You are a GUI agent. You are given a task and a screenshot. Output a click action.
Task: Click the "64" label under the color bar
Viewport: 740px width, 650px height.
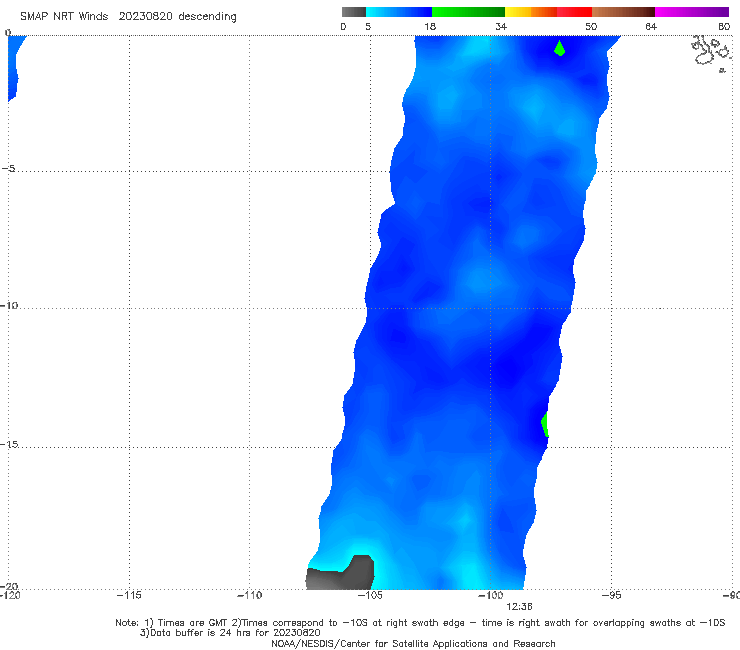(651, 26)
